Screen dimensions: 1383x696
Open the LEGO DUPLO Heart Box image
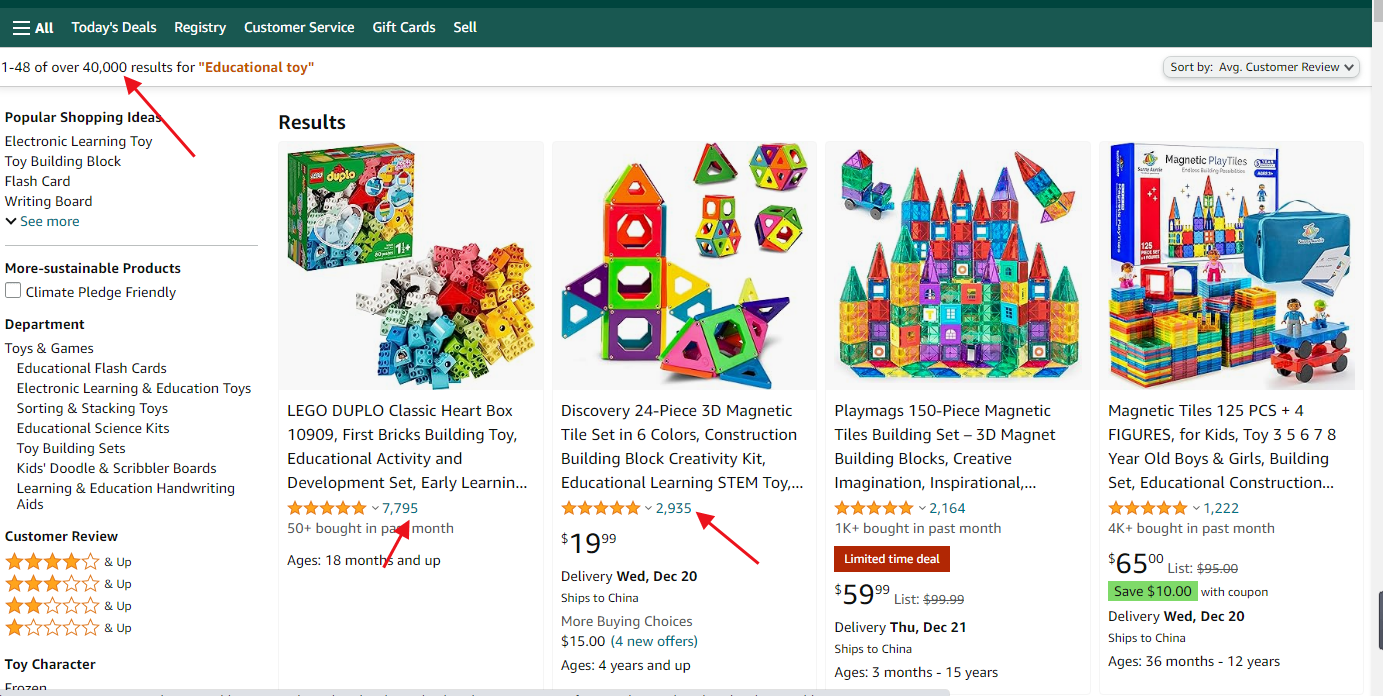click(411, 265)
